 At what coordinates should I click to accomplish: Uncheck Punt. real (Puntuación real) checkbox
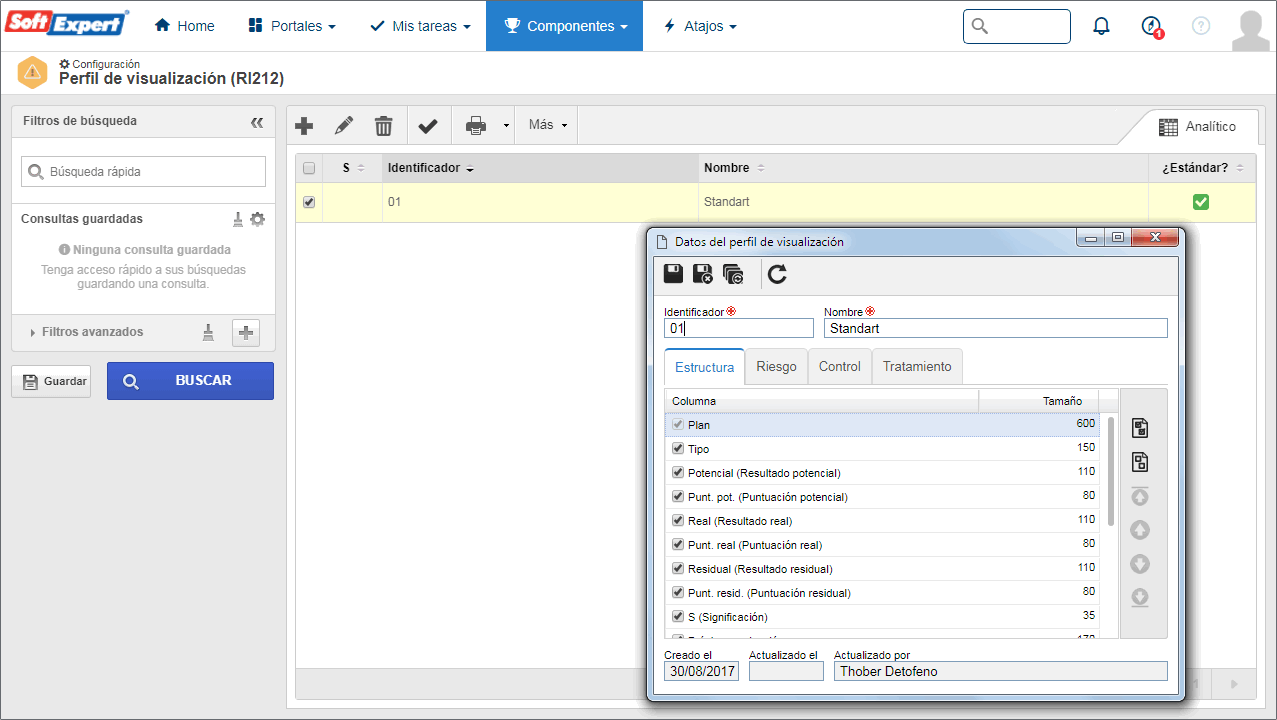pos(678,545)
